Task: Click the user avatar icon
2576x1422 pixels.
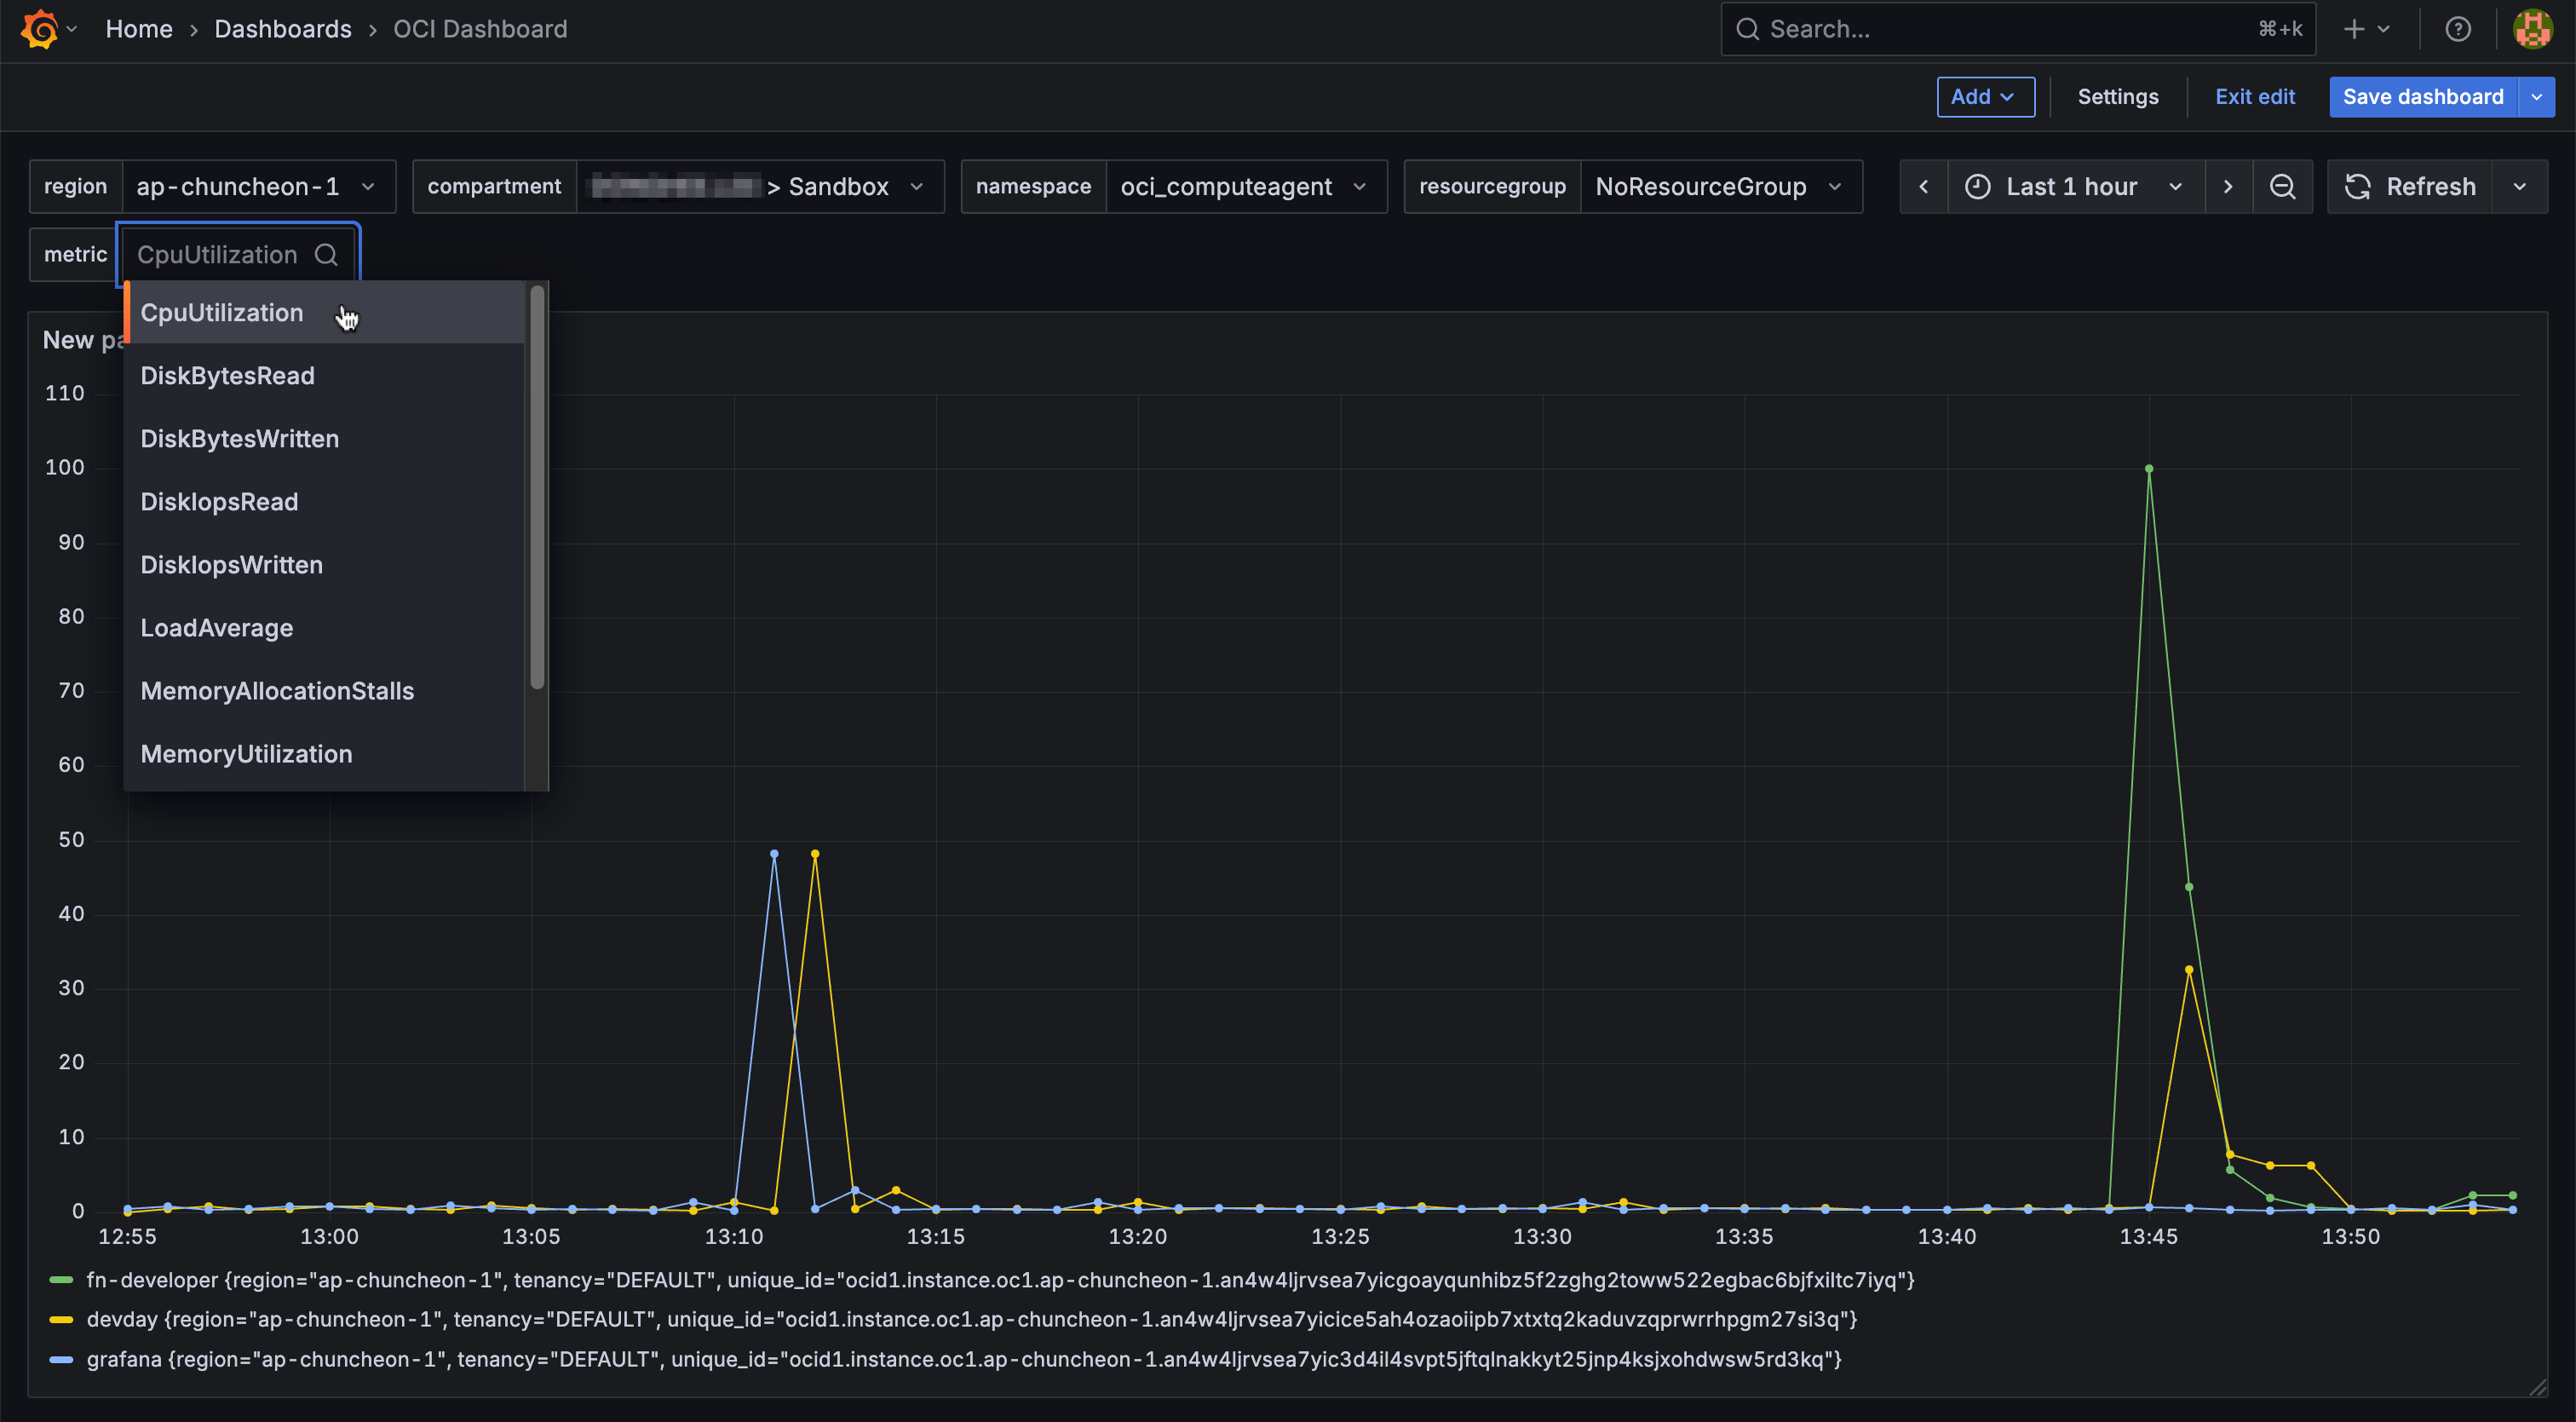Action: (2532, 29)
